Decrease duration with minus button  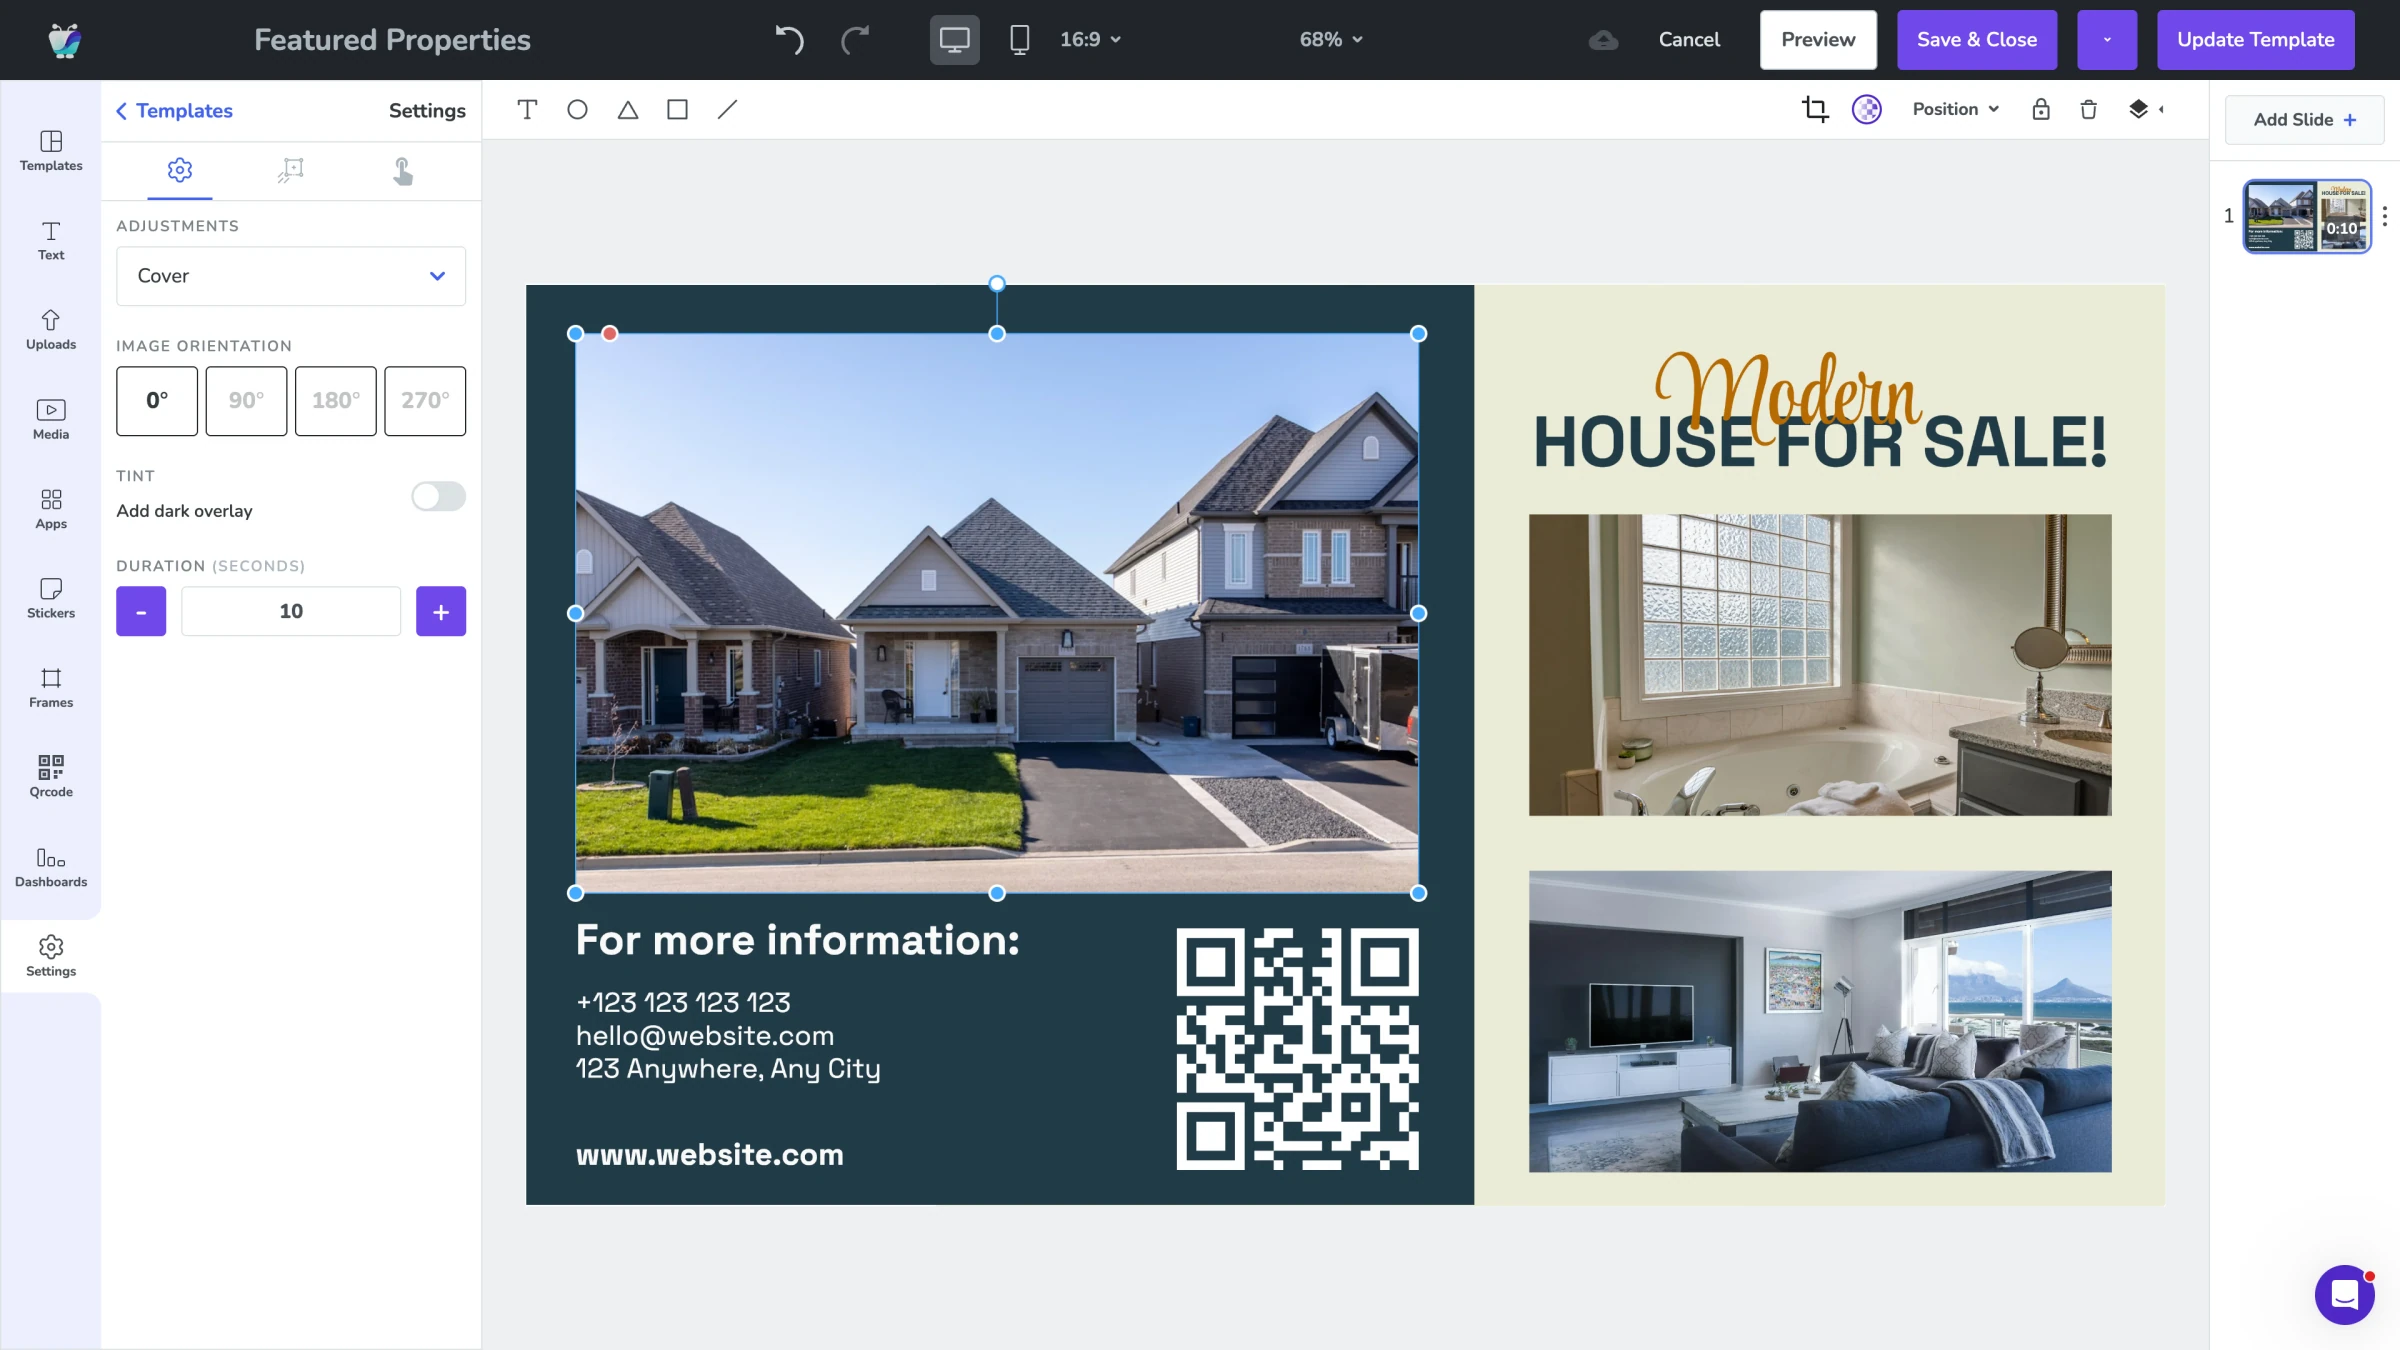pos(141,611)
